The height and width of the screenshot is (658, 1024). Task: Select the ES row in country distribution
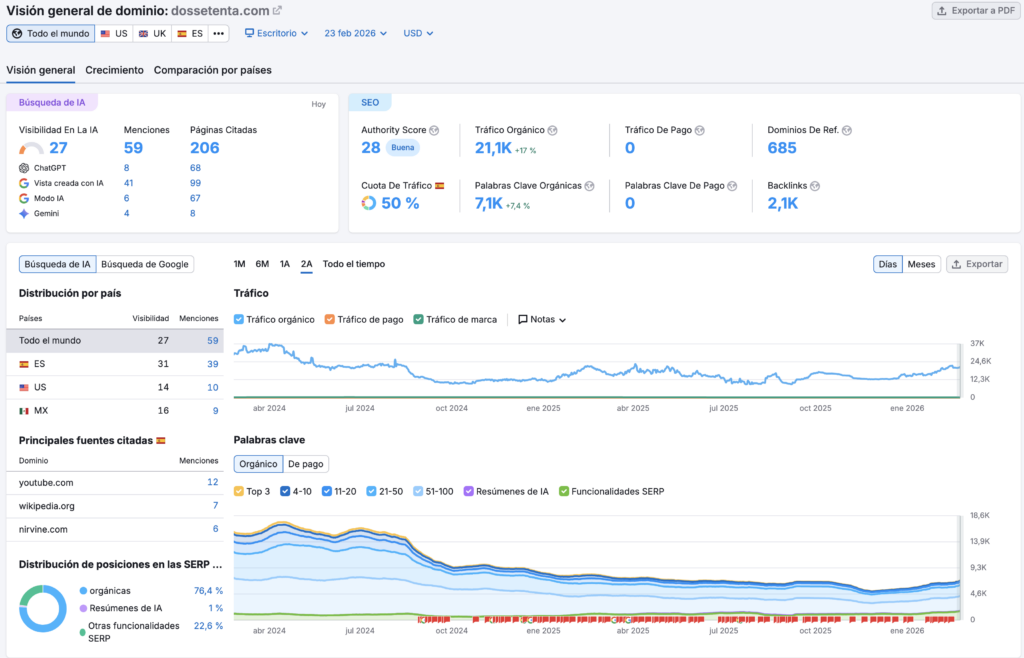40,364
